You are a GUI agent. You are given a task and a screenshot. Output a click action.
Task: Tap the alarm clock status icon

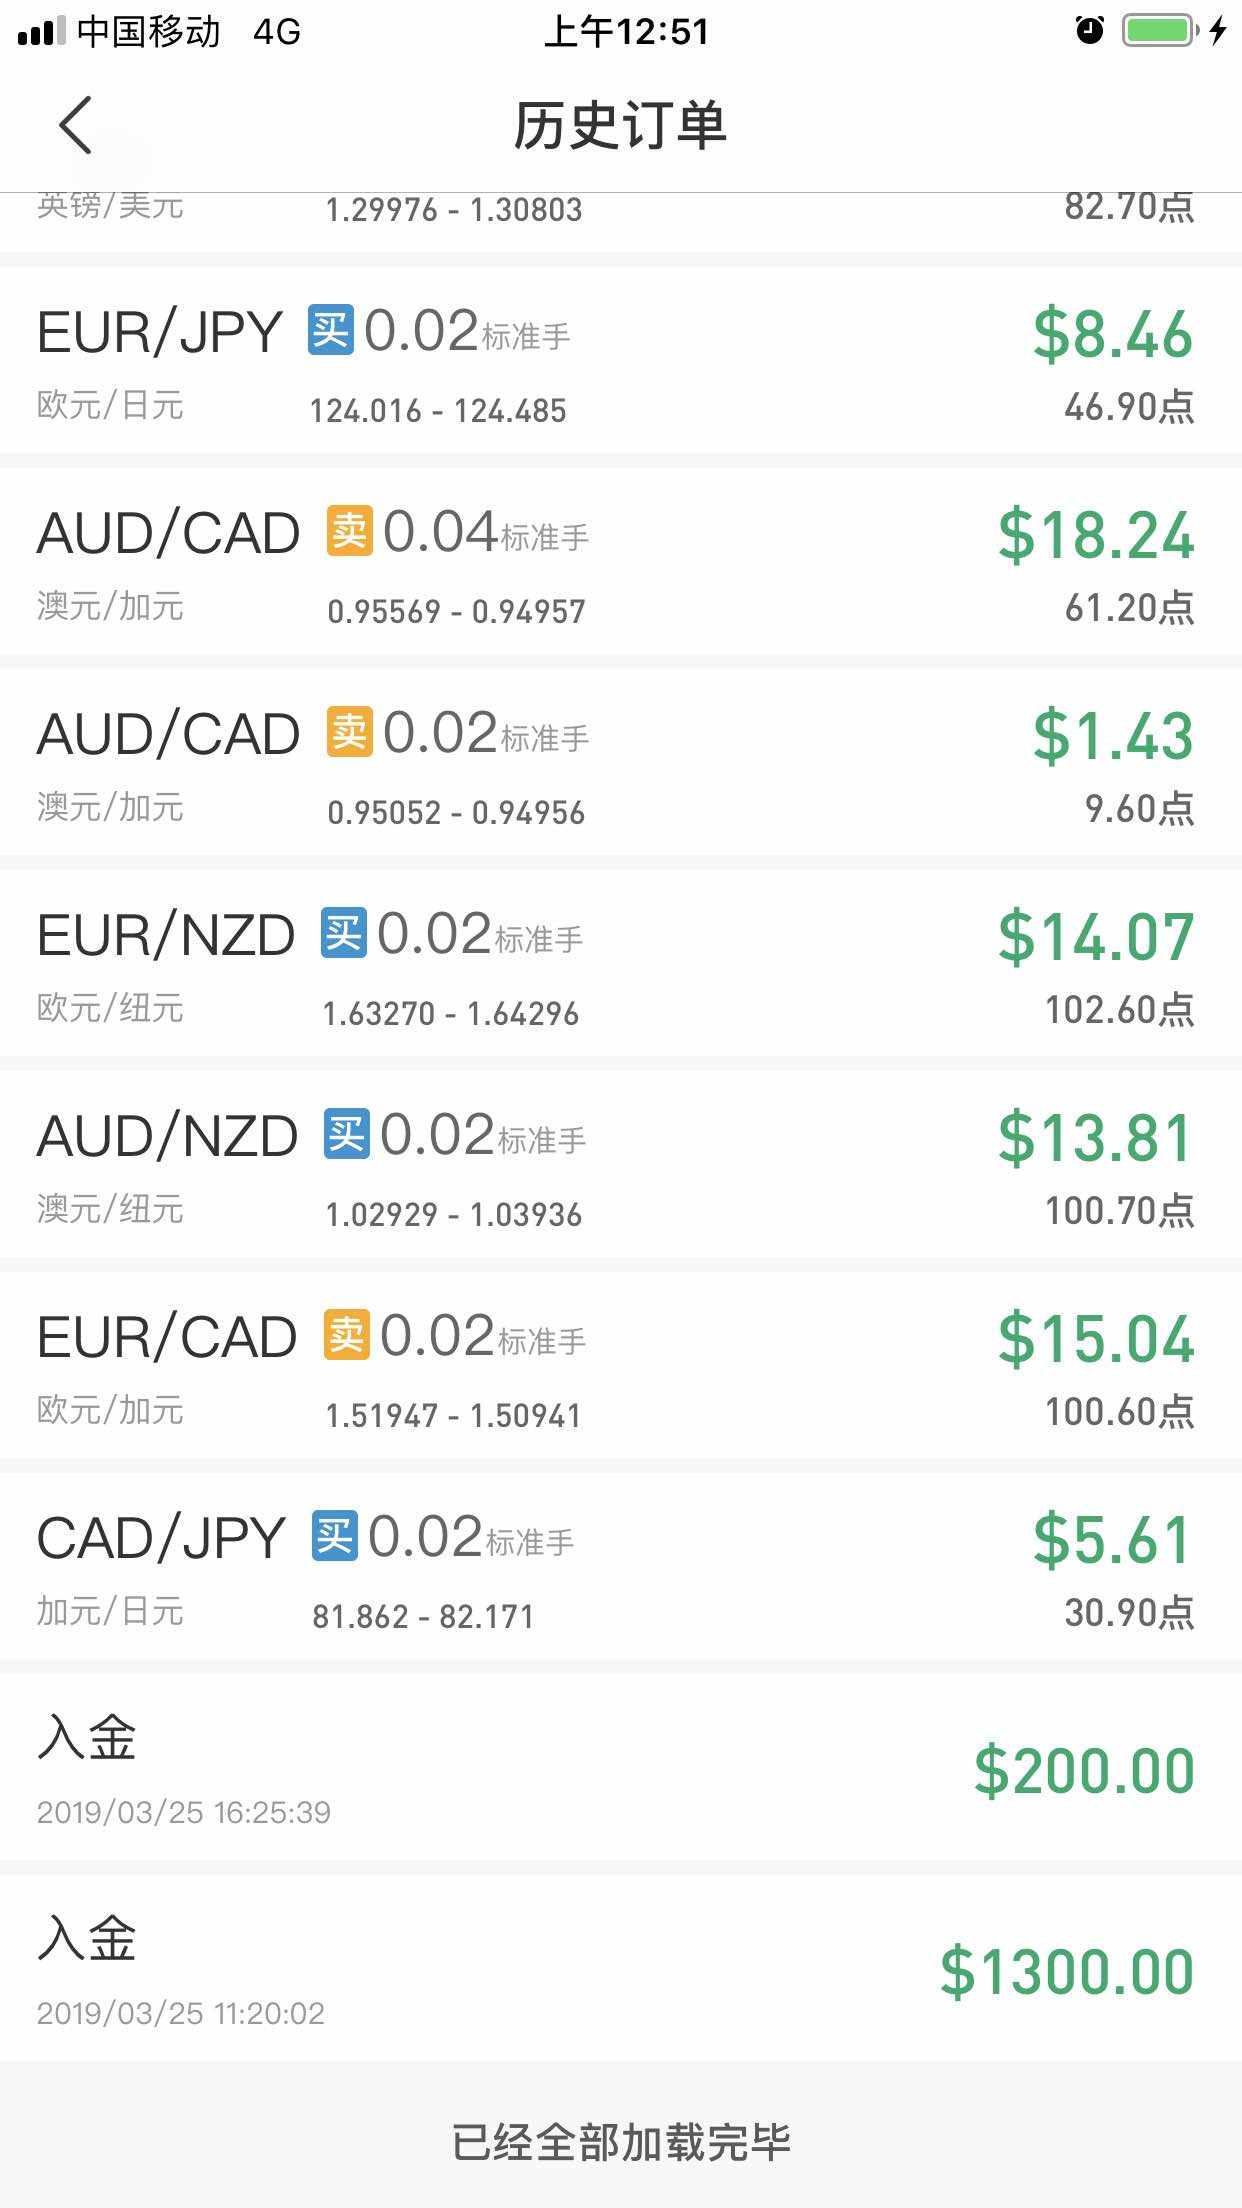pos(1089,31)
